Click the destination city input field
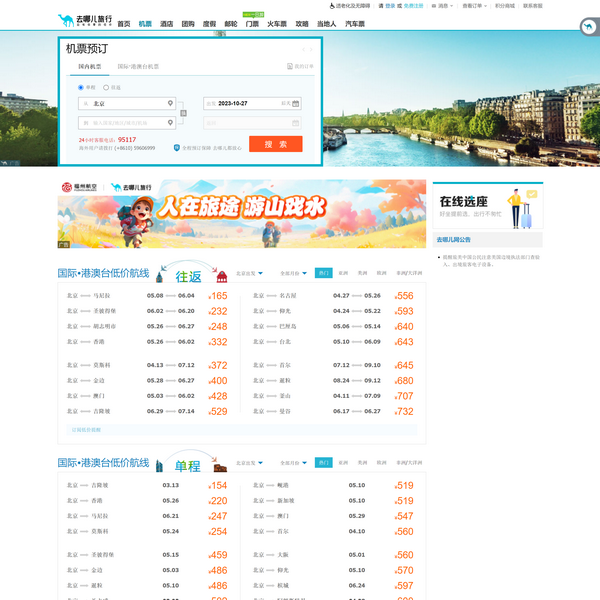 (125, 123)
